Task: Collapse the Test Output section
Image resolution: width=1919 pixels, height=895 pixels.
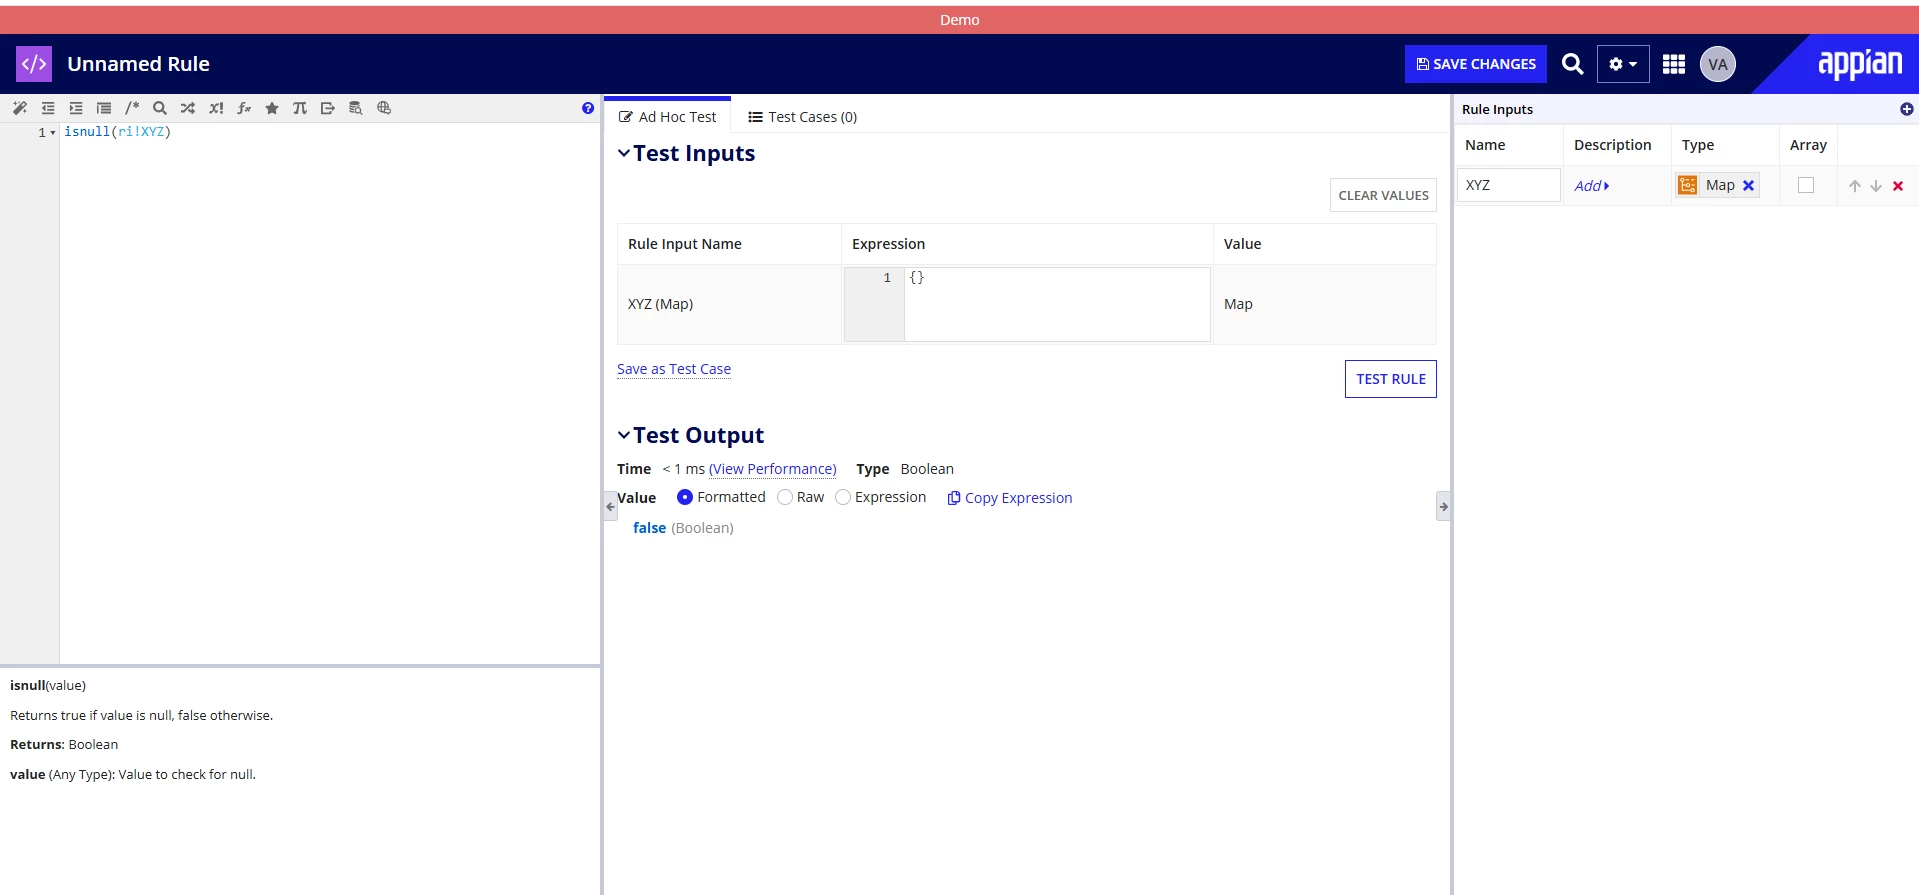Action: 624,435
